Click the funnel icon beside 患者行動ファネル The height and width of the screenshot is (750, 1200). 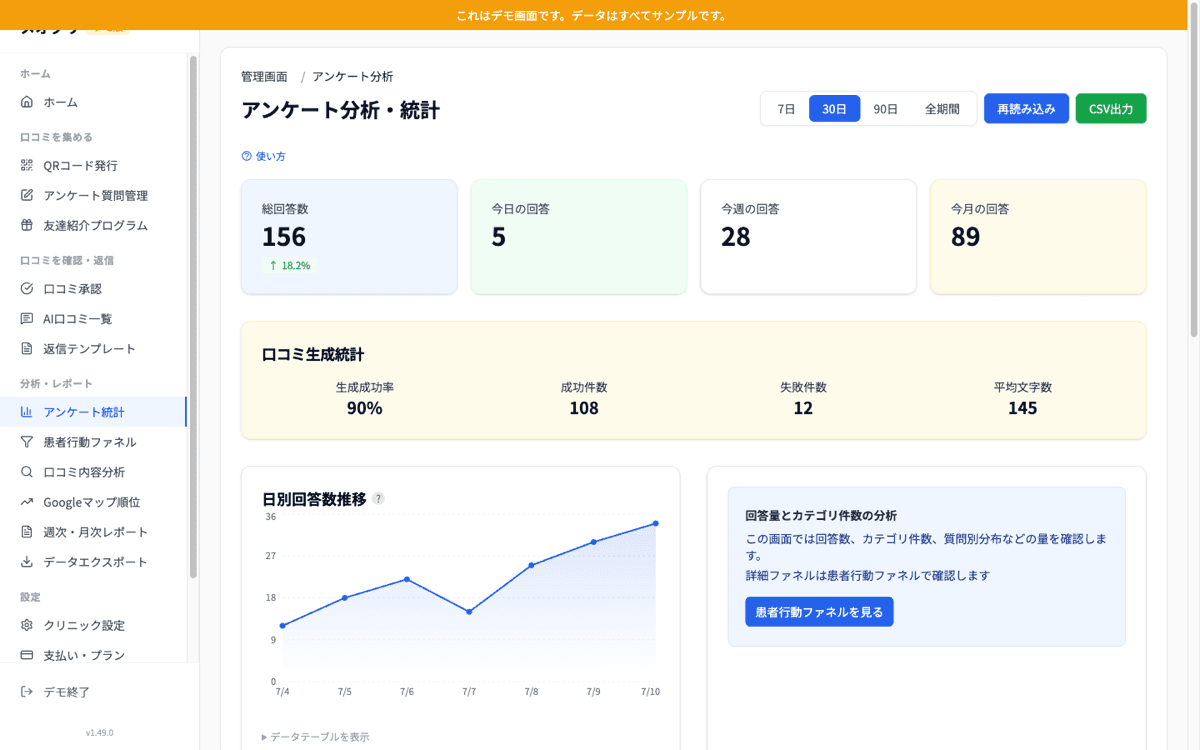[27, 442]
